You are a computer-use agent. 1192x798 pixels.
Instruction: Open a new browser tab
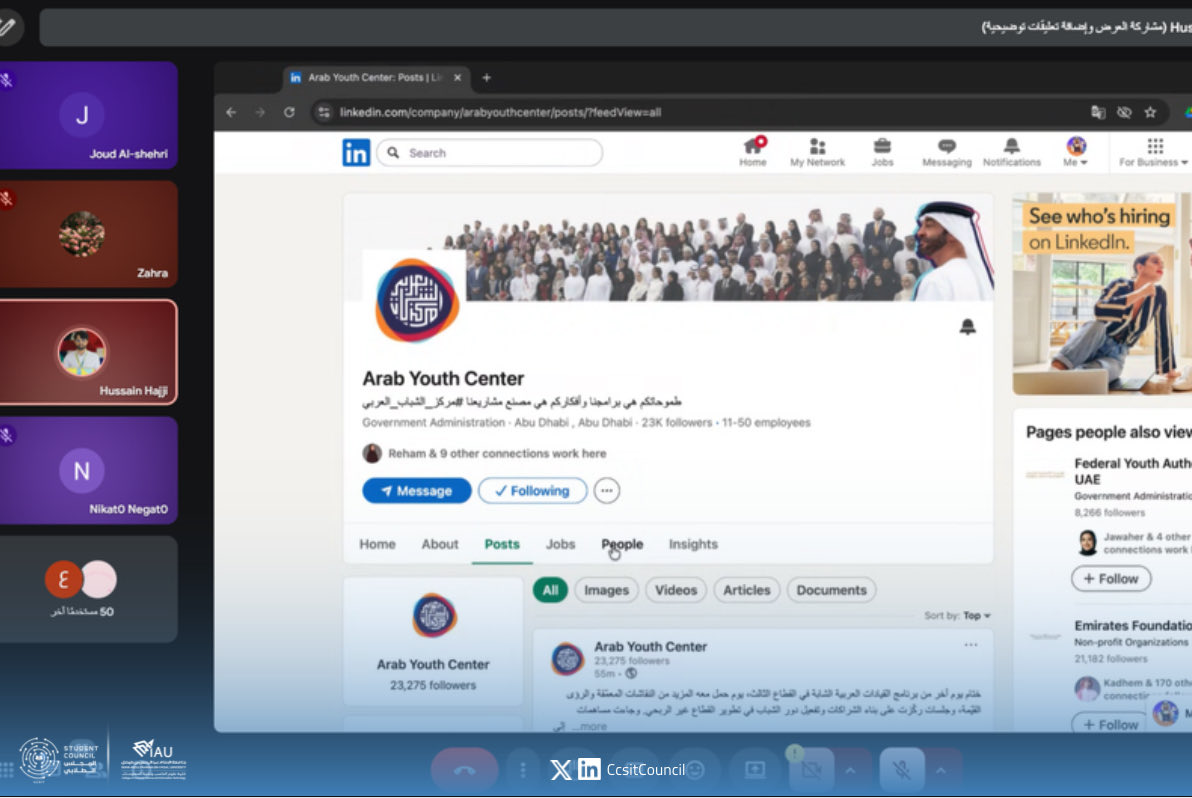(x=487, y=78)
